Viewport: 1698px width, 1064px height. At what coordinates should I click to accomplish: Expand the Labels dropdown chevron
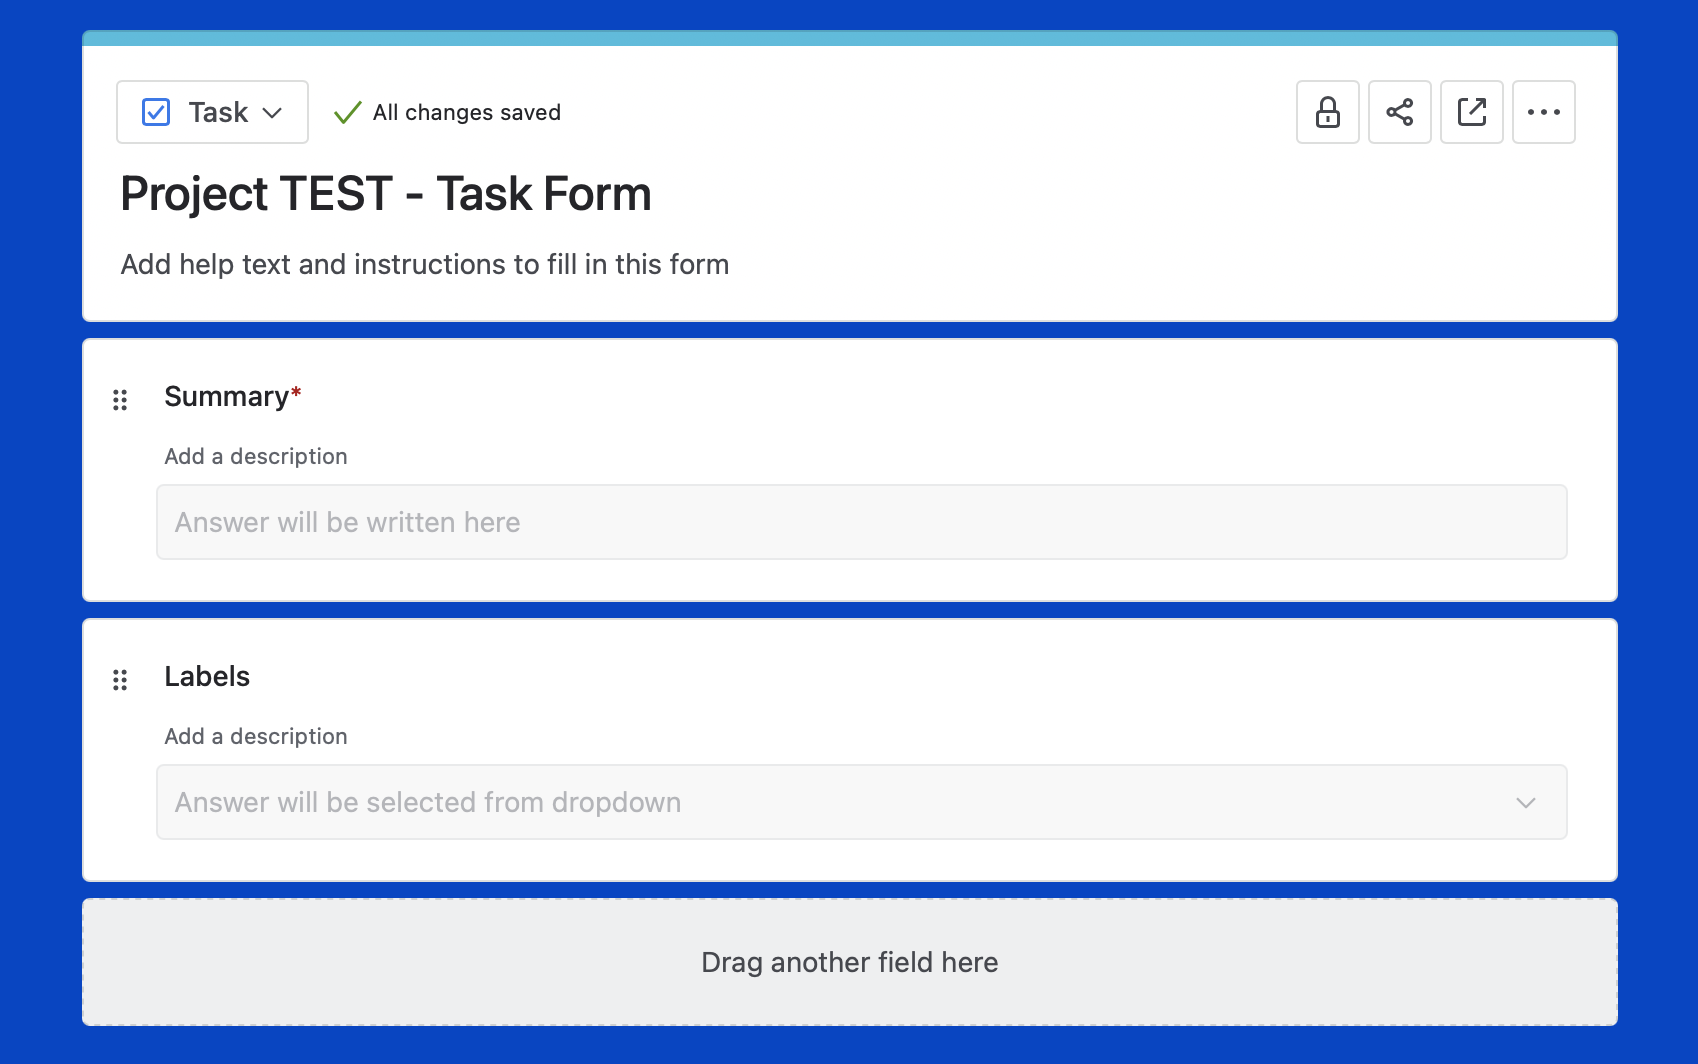1525,803
